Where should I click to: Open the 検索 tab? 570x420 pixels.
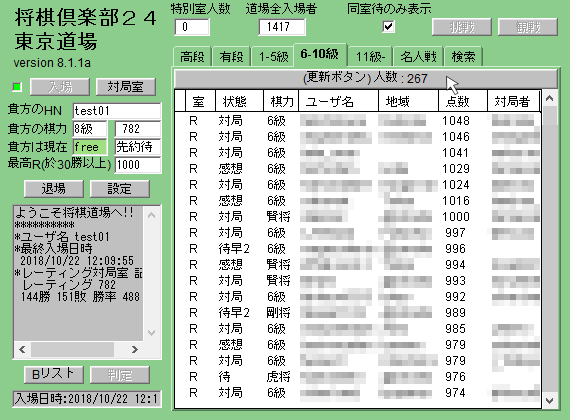pos(463,57)
